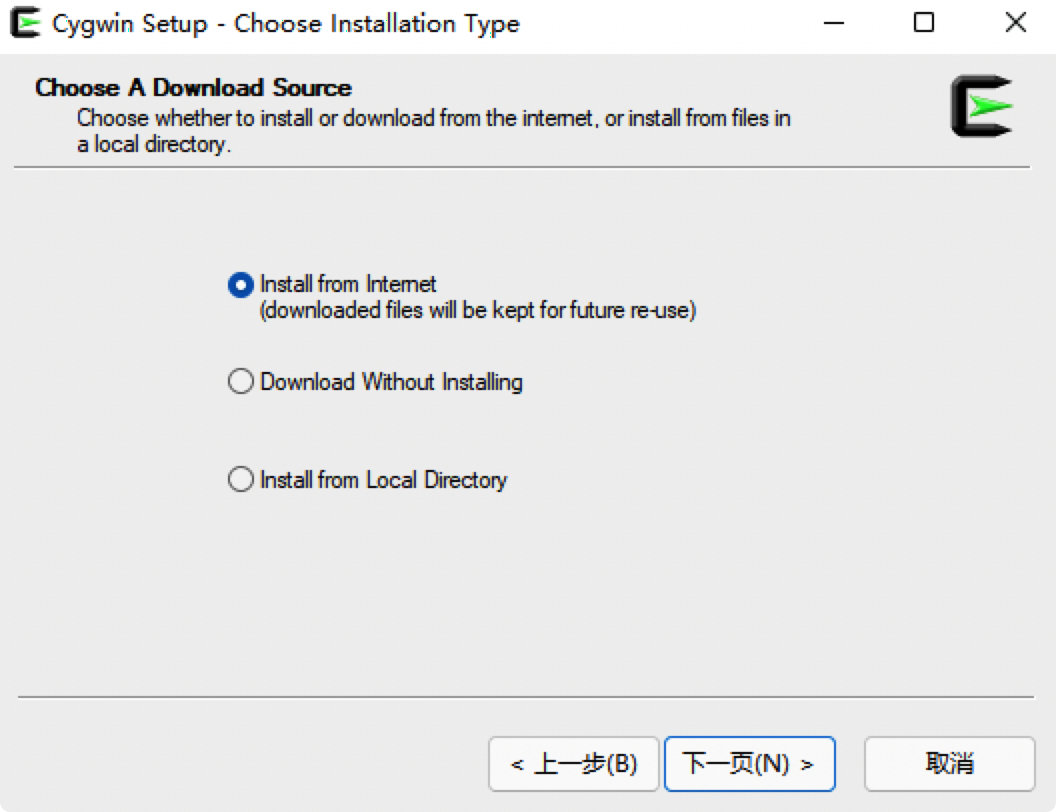Click the 'Choose A Download Source' heading
Viewport: 1056px width, 812px height.
(193, 88)
